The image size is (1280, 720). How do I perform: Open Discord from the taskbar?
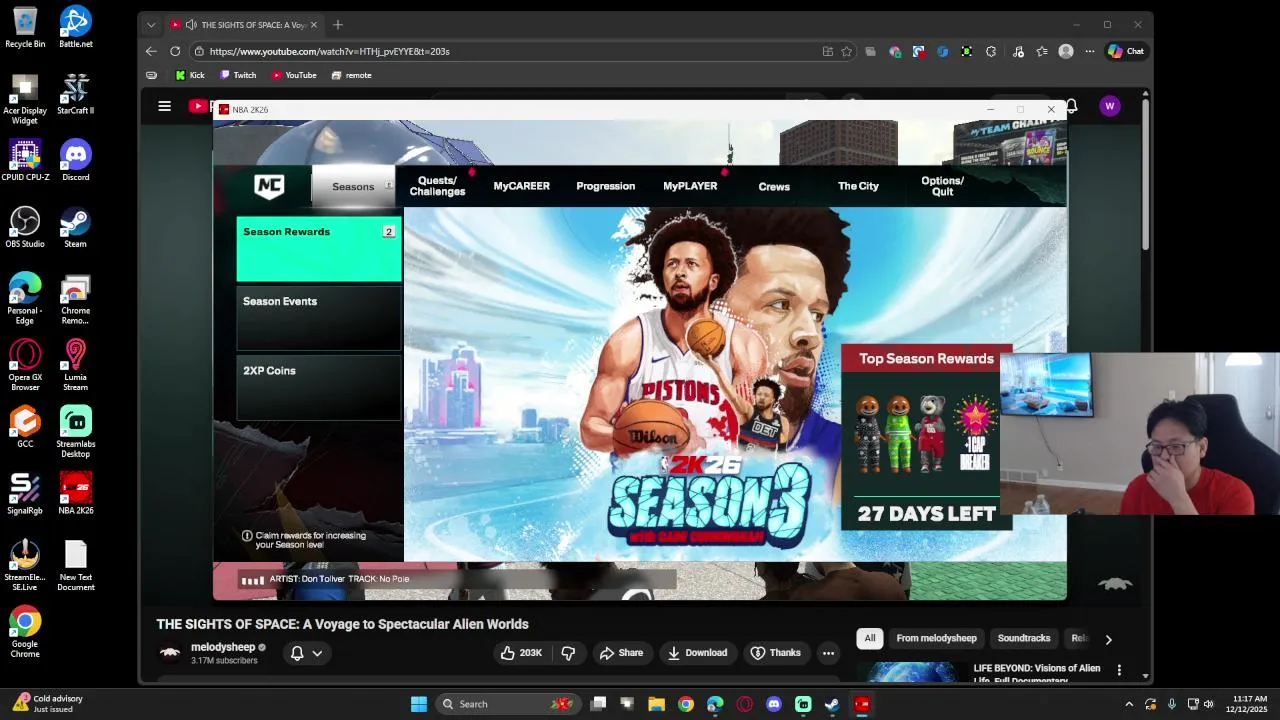(774, 704)
